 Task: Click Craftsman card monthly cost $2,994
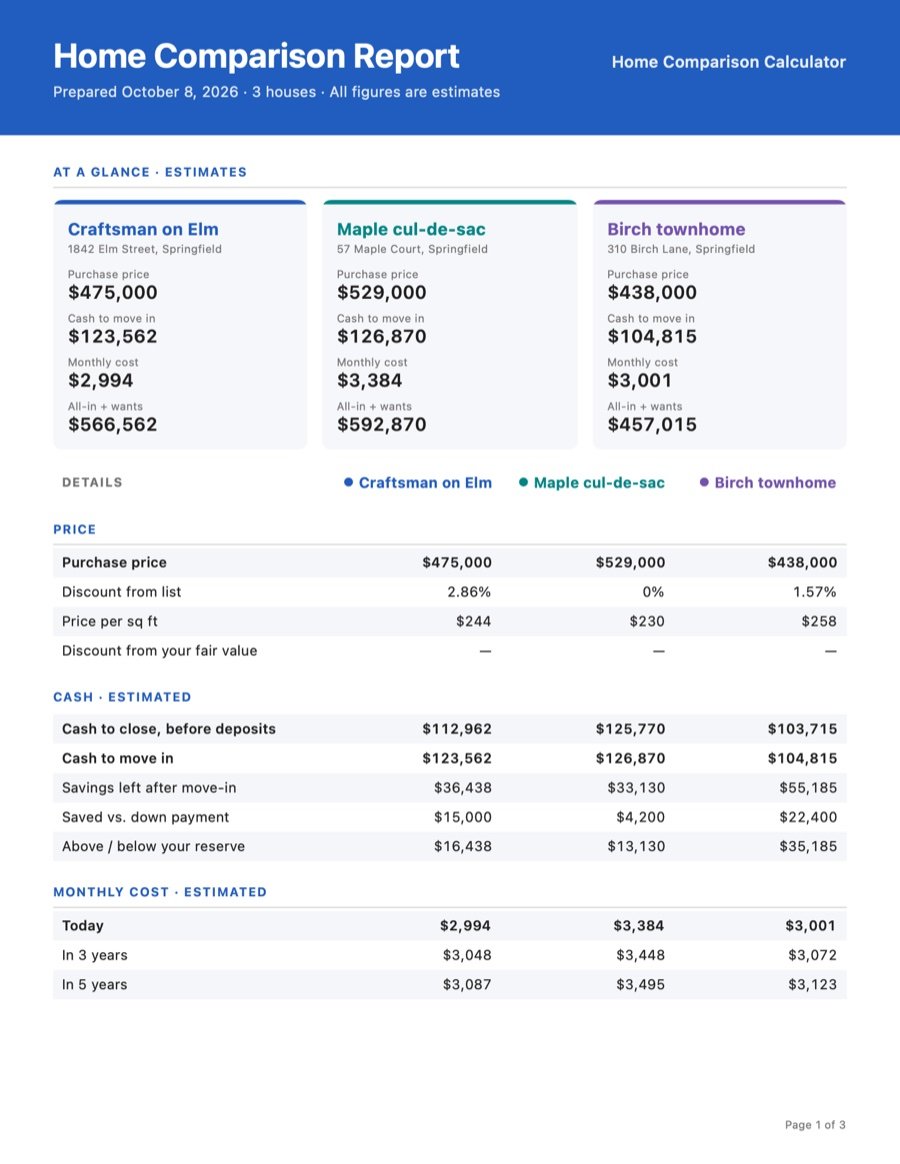pos(101,381)
